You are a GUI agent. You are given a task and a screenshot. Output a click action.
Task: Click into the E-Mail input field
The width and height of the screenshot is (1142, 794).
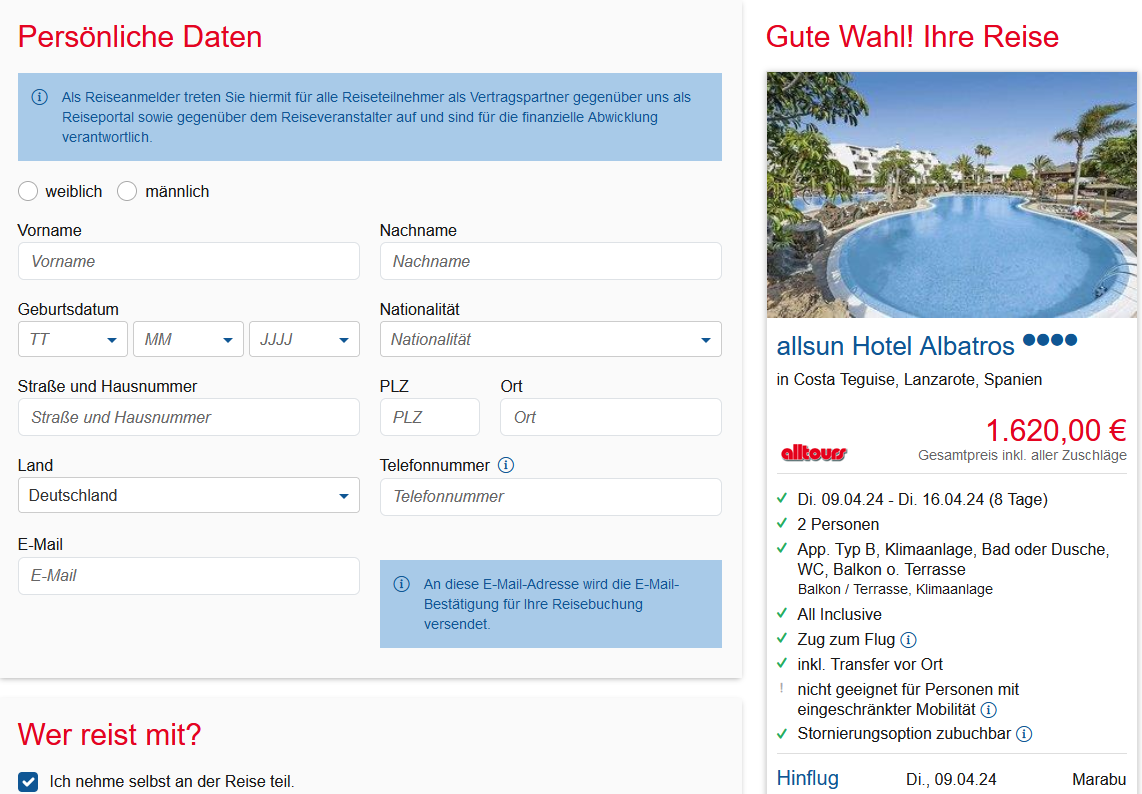click(188, 576)
